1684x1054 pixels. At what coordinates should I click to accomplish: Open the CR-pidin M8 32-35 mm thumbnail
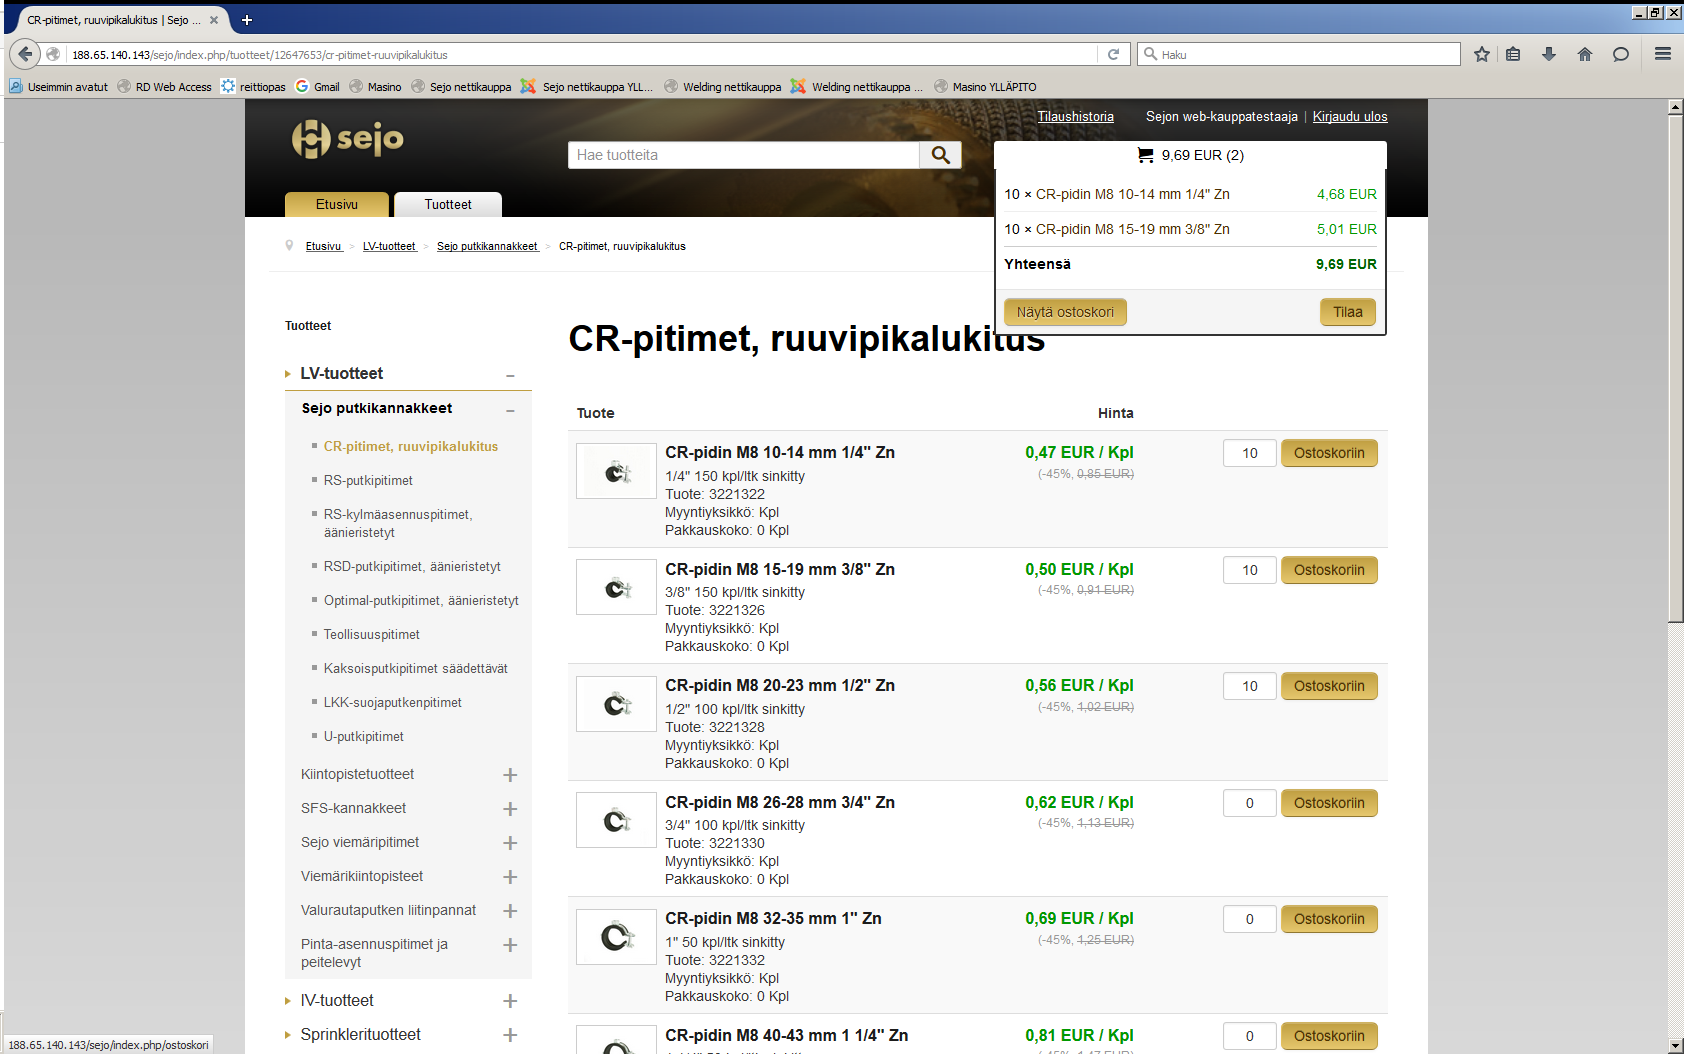616,937
